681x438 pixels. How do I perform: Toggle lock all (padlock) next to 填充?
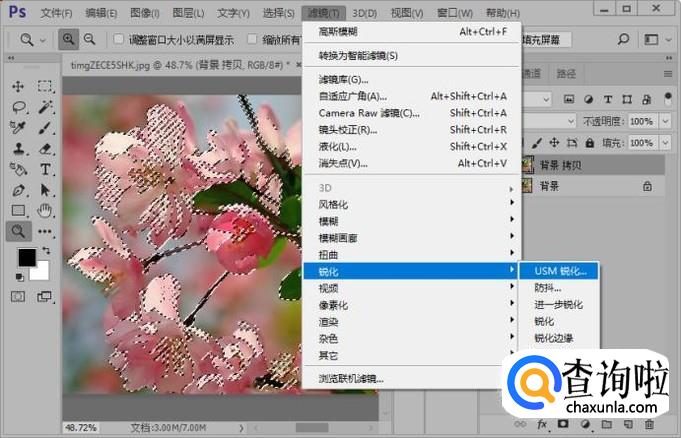590,143
